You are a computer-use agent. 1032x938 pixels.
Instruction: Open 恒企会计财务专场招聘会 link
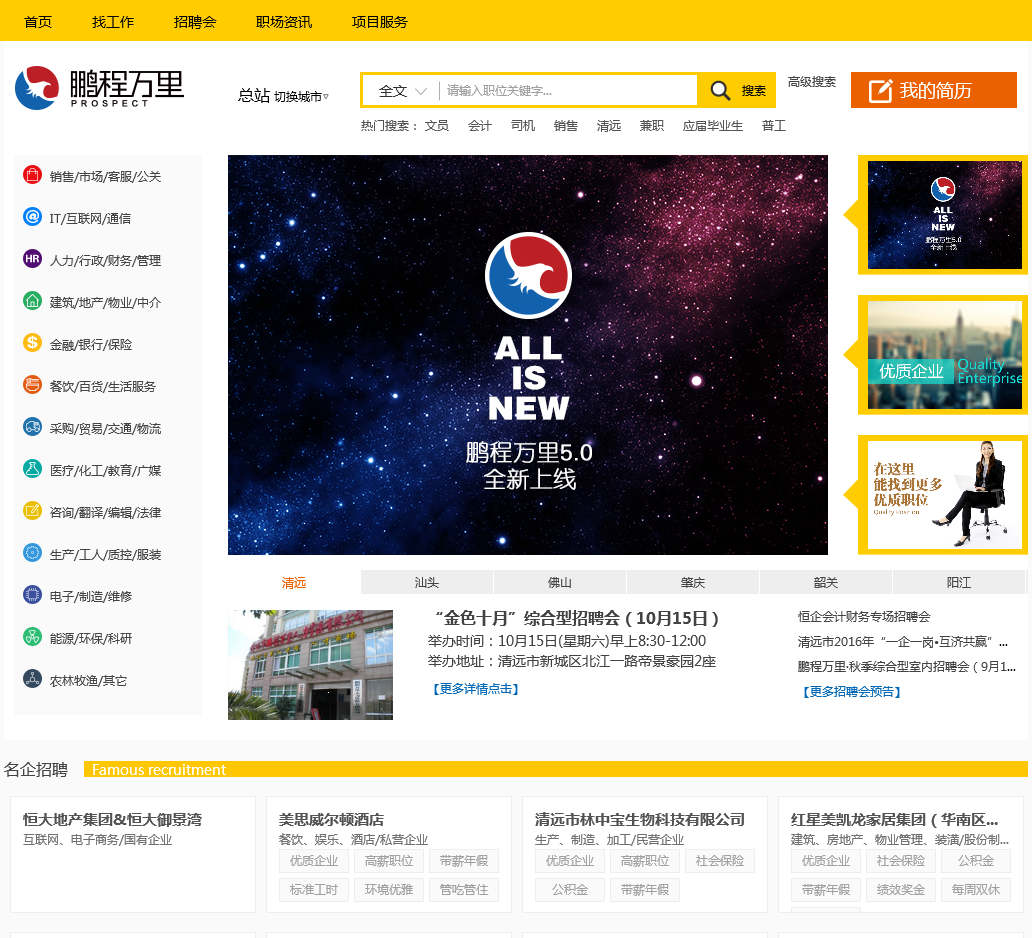[864, 617]
